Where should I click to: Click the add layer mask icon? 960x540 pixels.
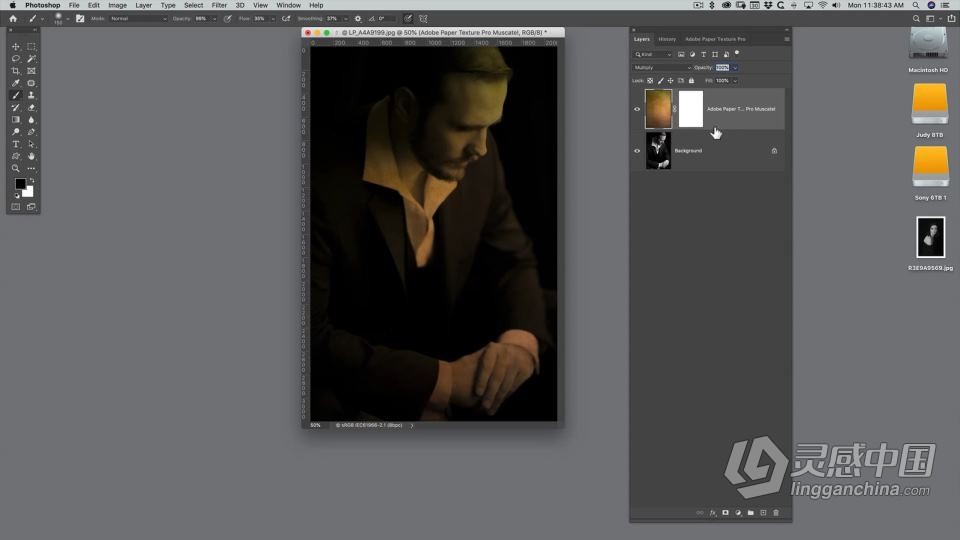pyautogui.click(x=726, y=512)
